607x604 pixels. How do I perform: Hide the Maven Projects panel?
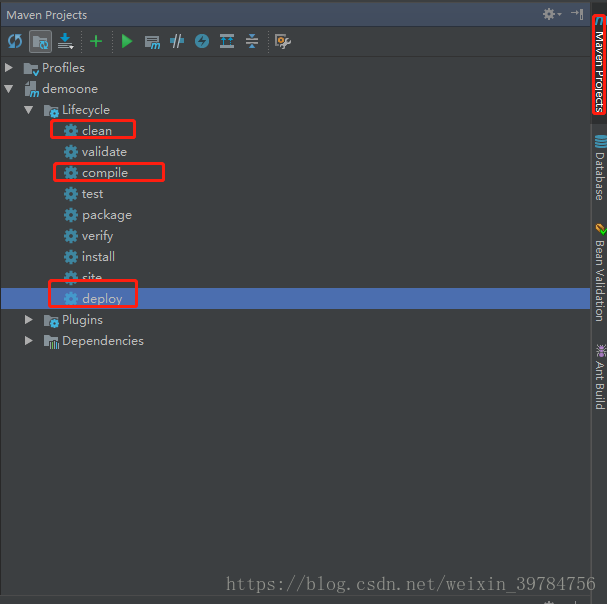click(577, 14)
